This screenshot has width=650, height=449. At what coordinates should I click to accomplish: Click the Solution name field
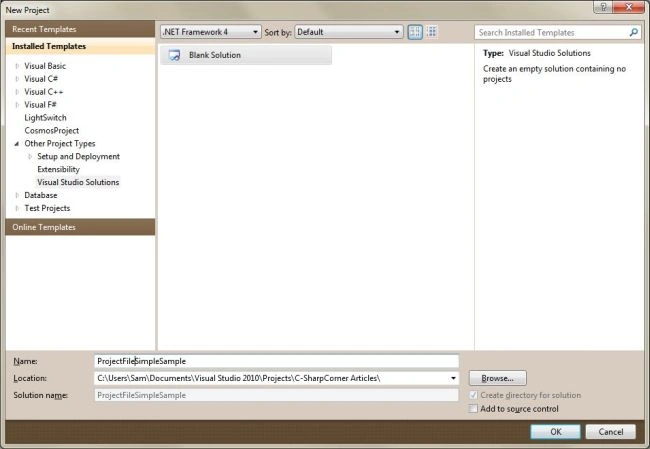(276, 395)
